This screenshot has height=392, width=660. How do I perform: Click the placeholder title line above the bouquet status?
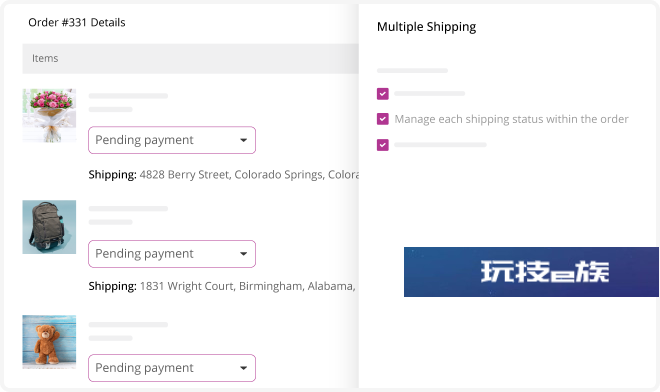(x=128, y=96)
